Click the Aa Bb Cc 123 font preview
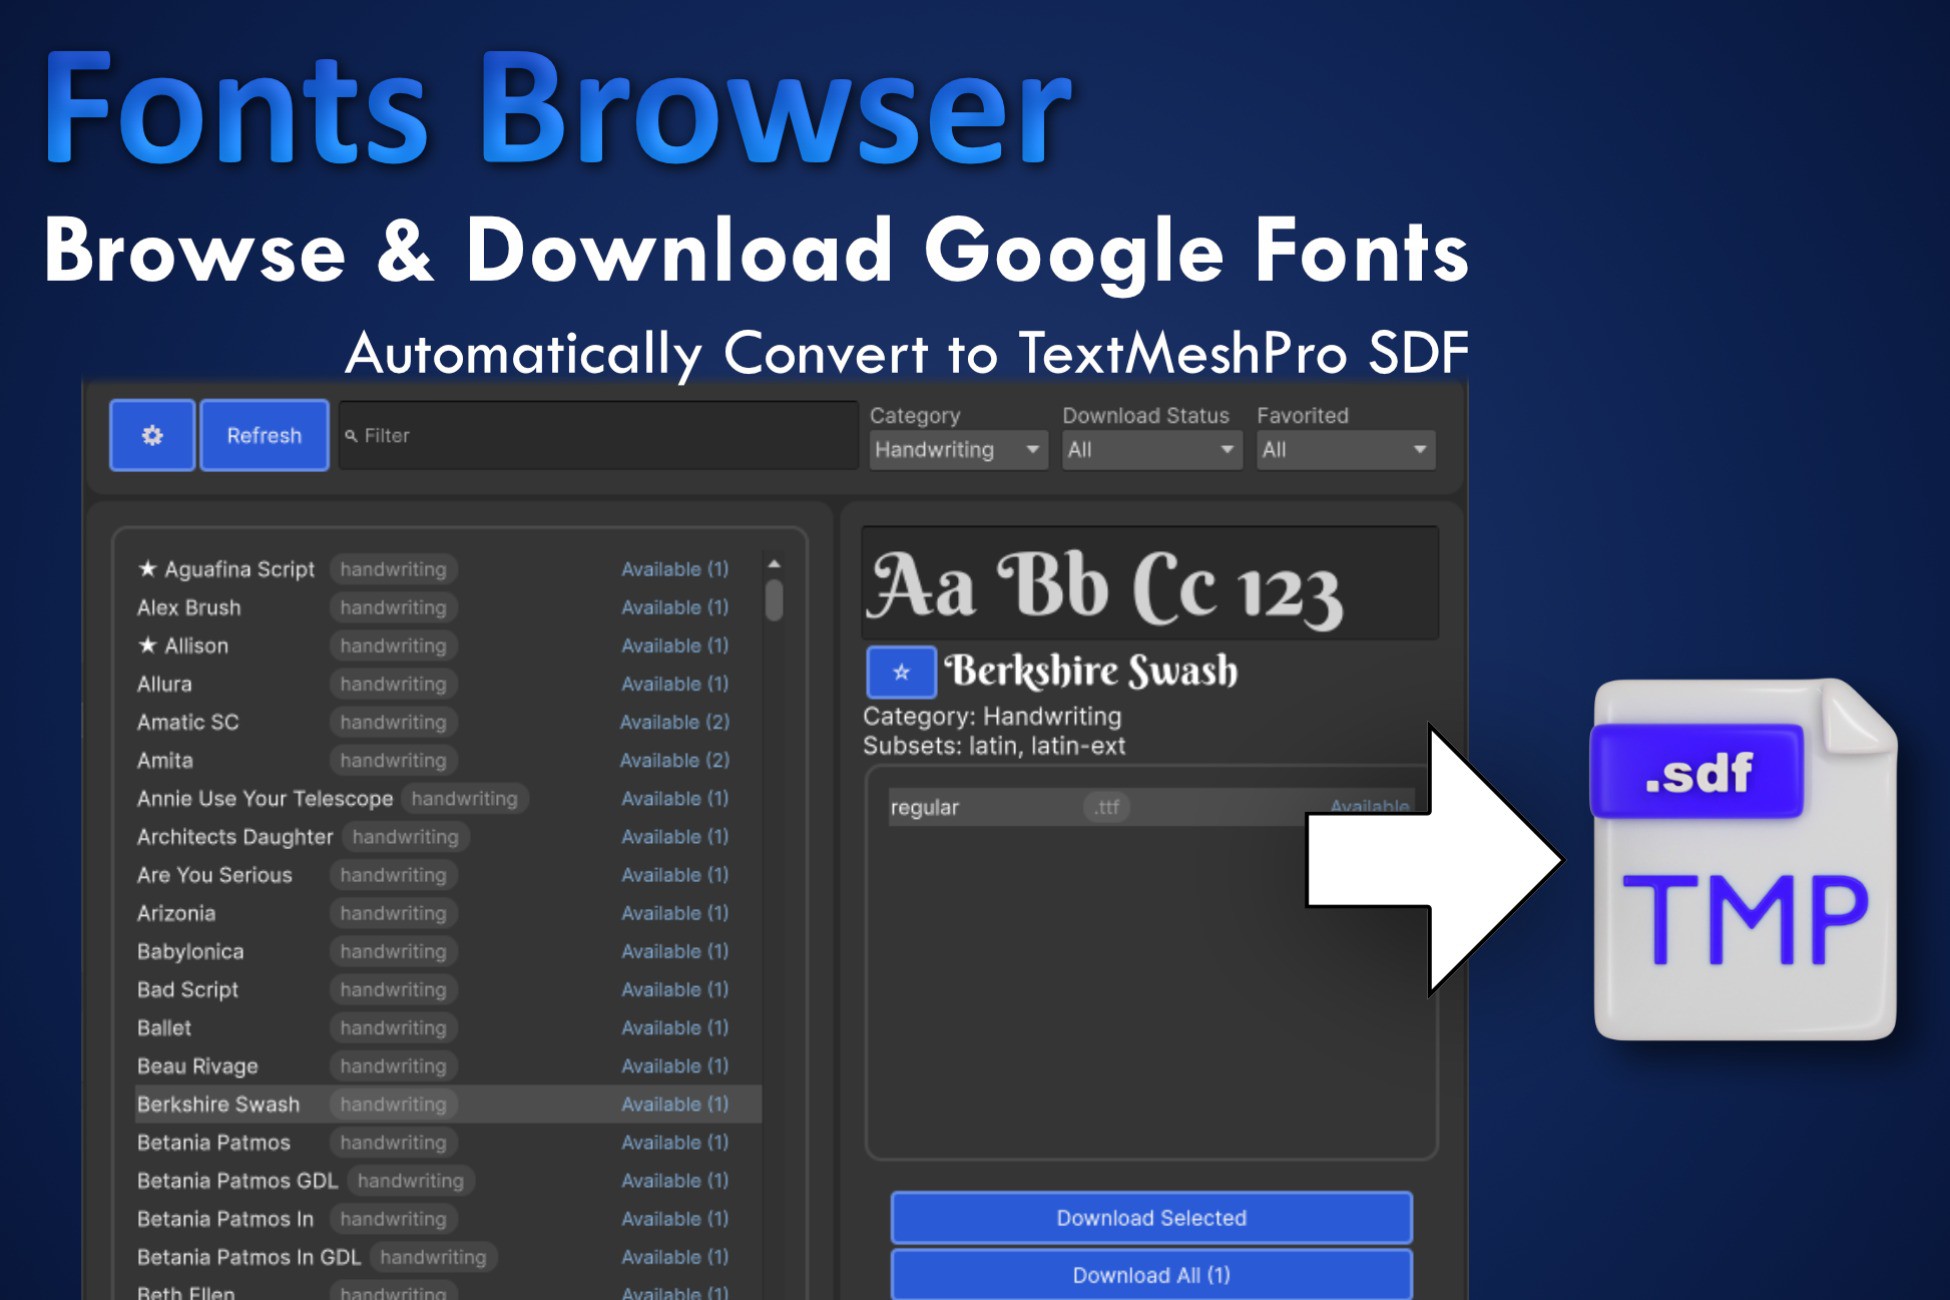Screen dimensions: 1950x1300 [x=1150, y=583]
